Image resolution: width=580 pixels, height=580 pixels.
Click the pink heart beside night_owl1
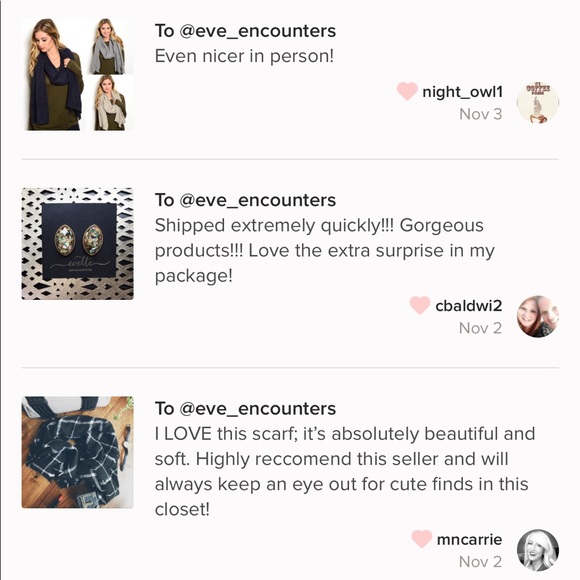click(x=407, y=91)
